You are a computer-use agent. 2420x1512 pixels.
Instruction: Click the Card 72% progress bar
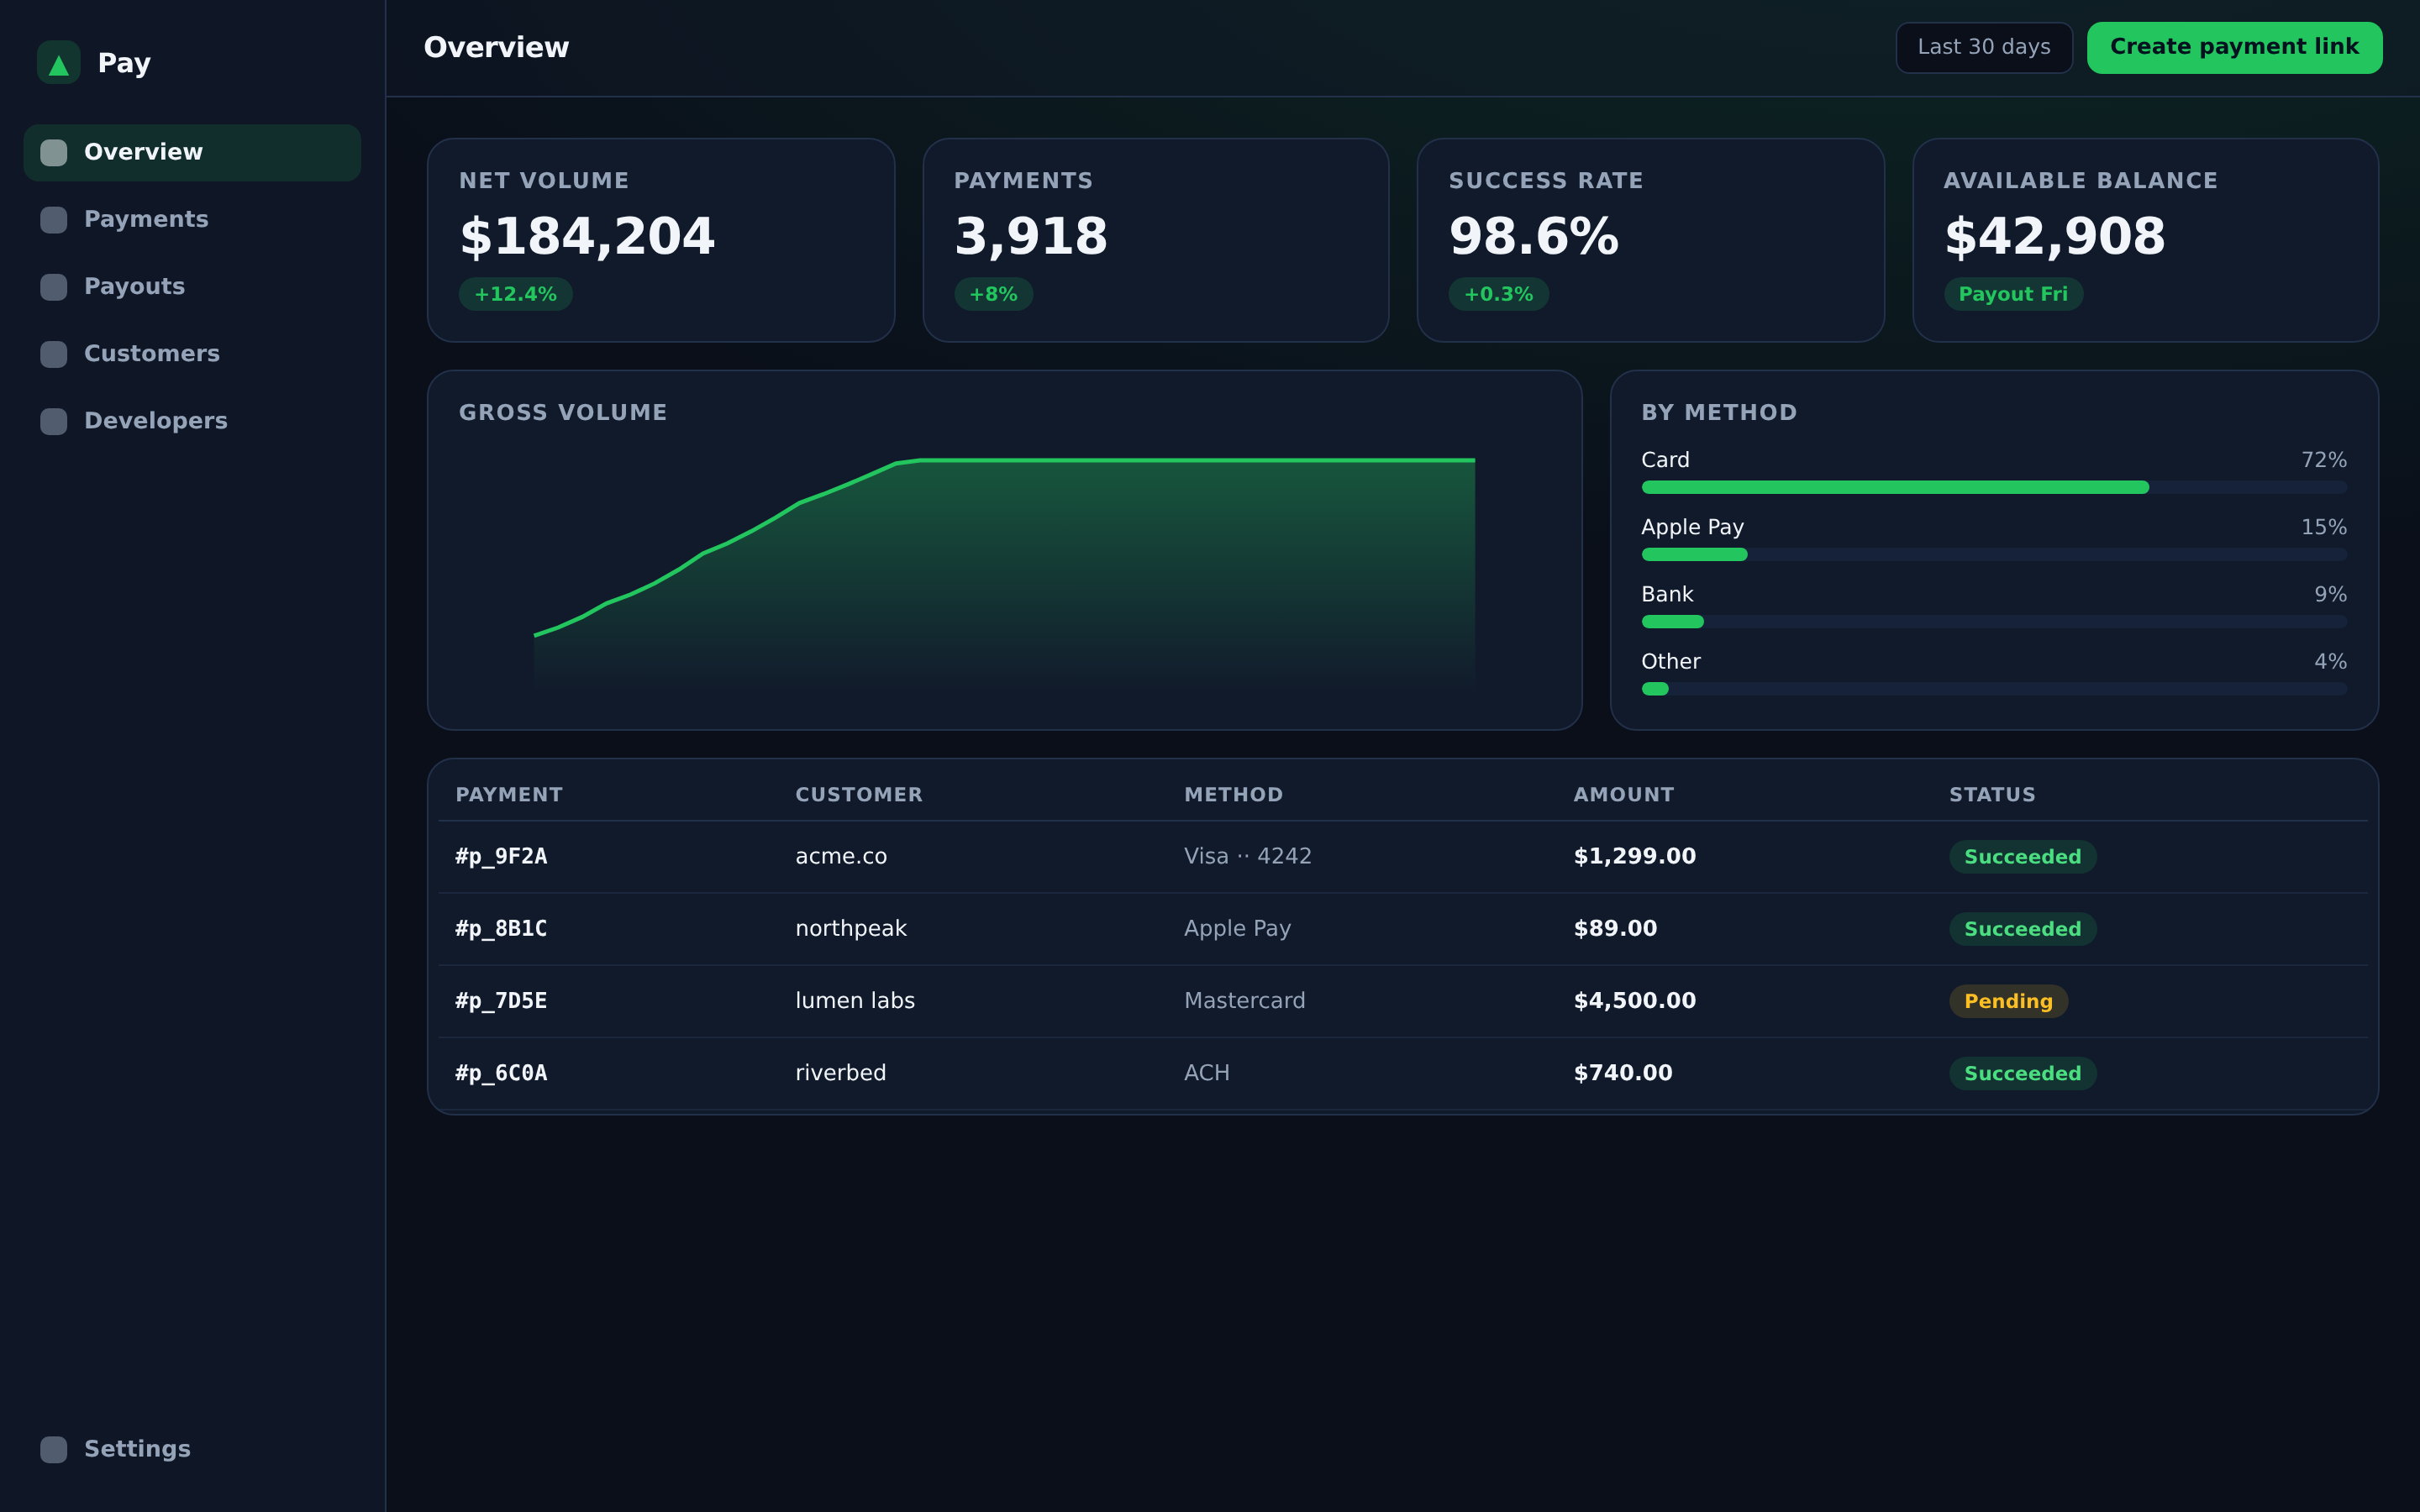click(x=1994, y=487)
